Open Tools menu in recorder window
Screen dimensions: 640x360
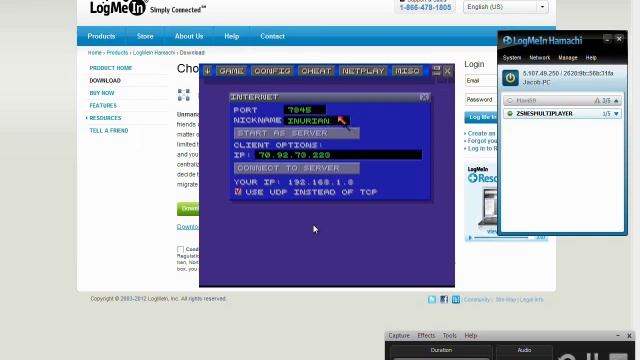pyautogui.click(x=449, y=336)
